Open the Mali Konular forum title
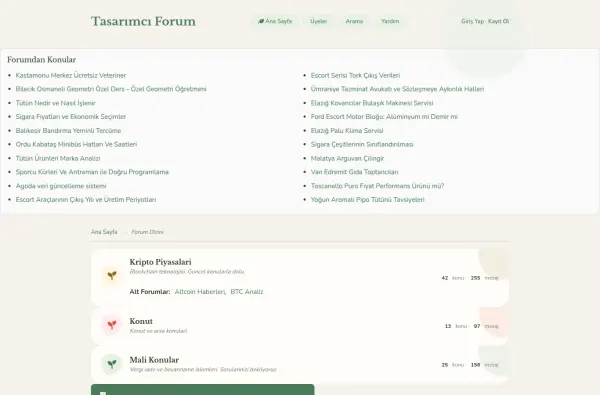Screen dimensions: 600x395 154,360
